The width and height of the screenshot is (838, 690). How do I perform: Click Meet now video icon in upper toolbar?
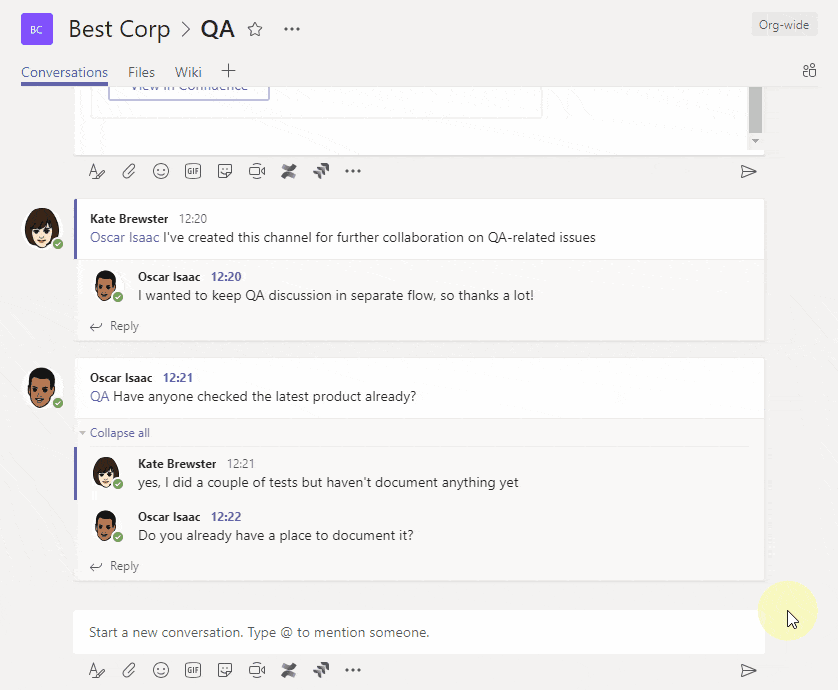[x=257, y=171]
